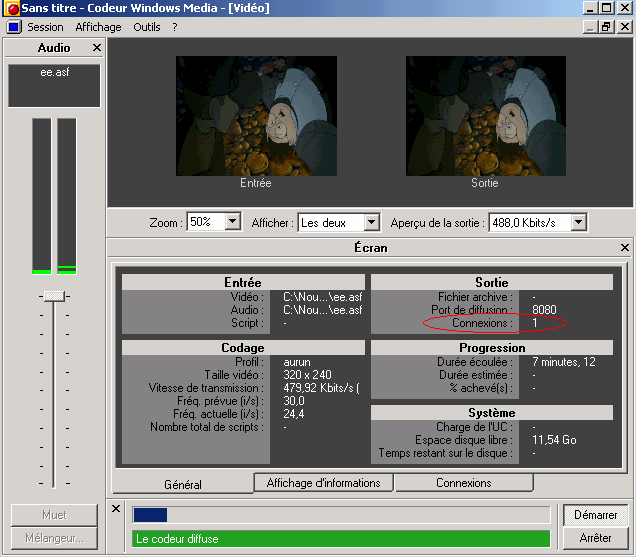The width and height of the screenshot is (636, 557).
Task: Switch to the Affichage d'informations tab
Action: pos(323,483)
